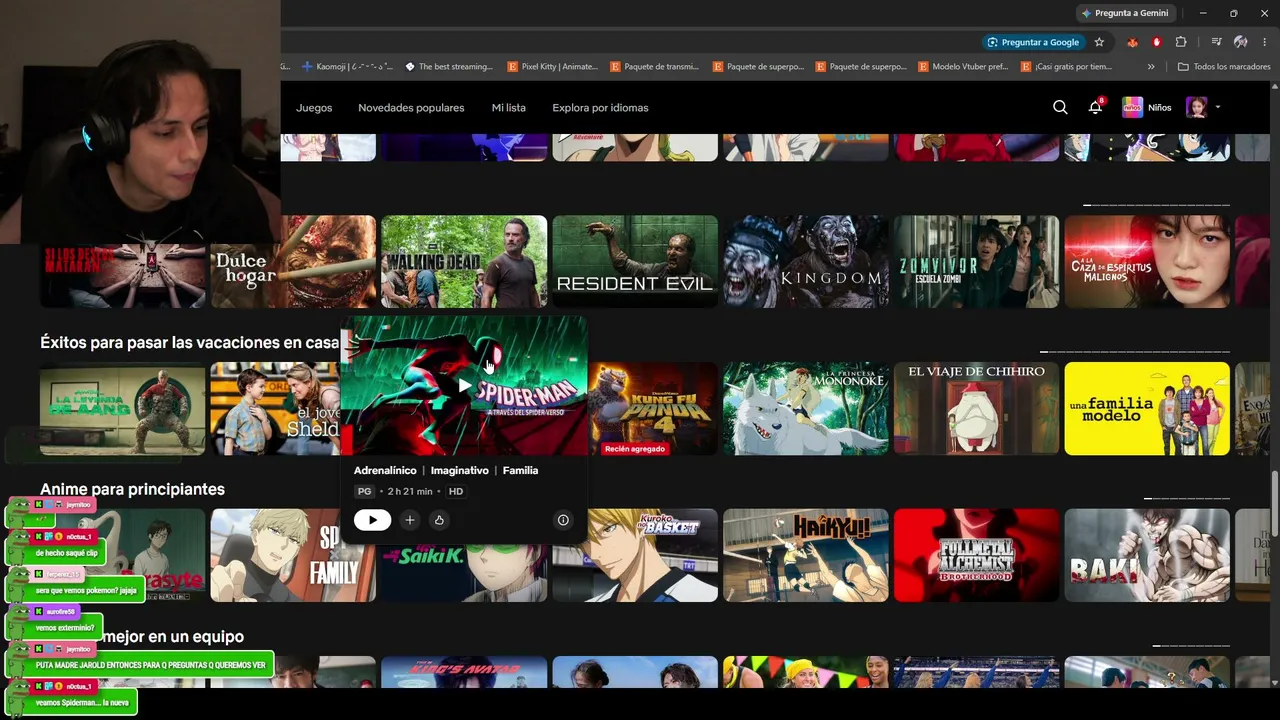Image resolution: width=1280 pixels, height=720 pixels.
Task: Open the Todos los marcadores folder
Action: [x=1224, y=67]
